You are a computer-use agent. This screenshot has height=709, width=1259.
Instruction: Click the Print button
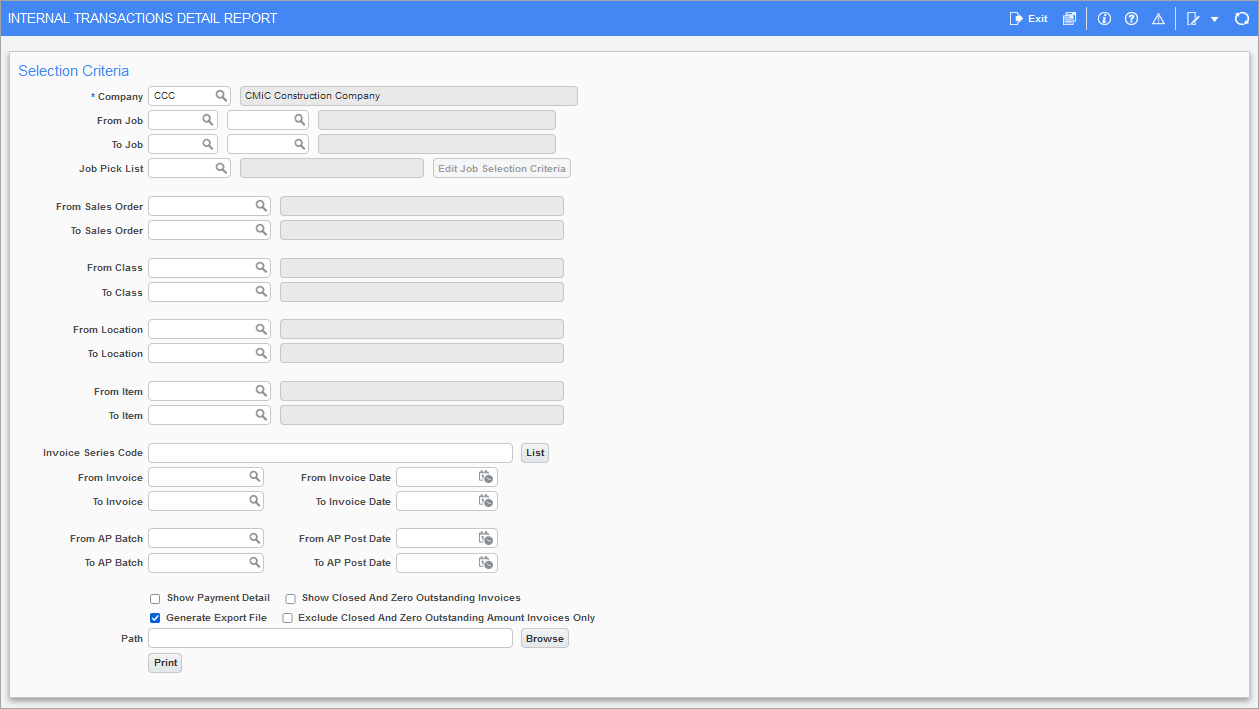(164, 662)
